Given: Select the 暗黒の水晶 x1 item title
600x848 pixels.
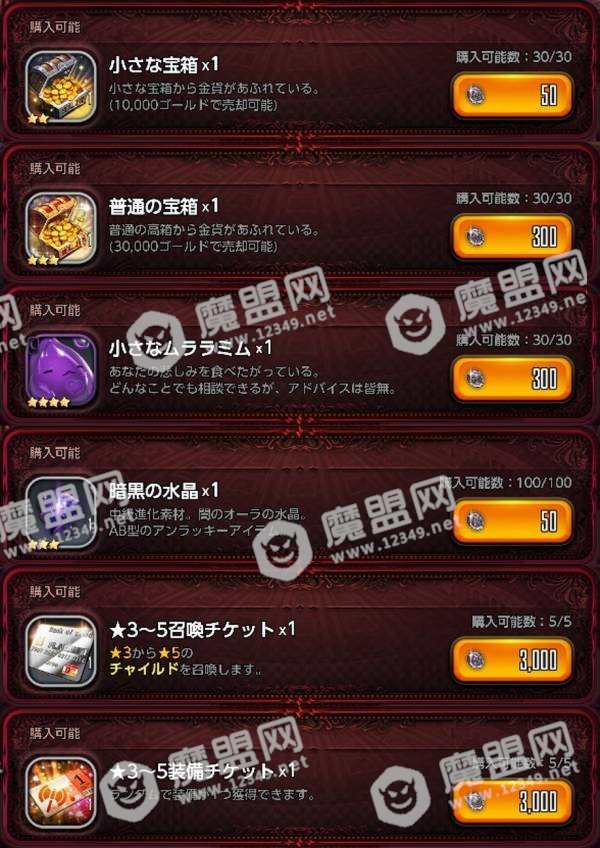Looking at the screenshot, I should (x=164, y=491).
